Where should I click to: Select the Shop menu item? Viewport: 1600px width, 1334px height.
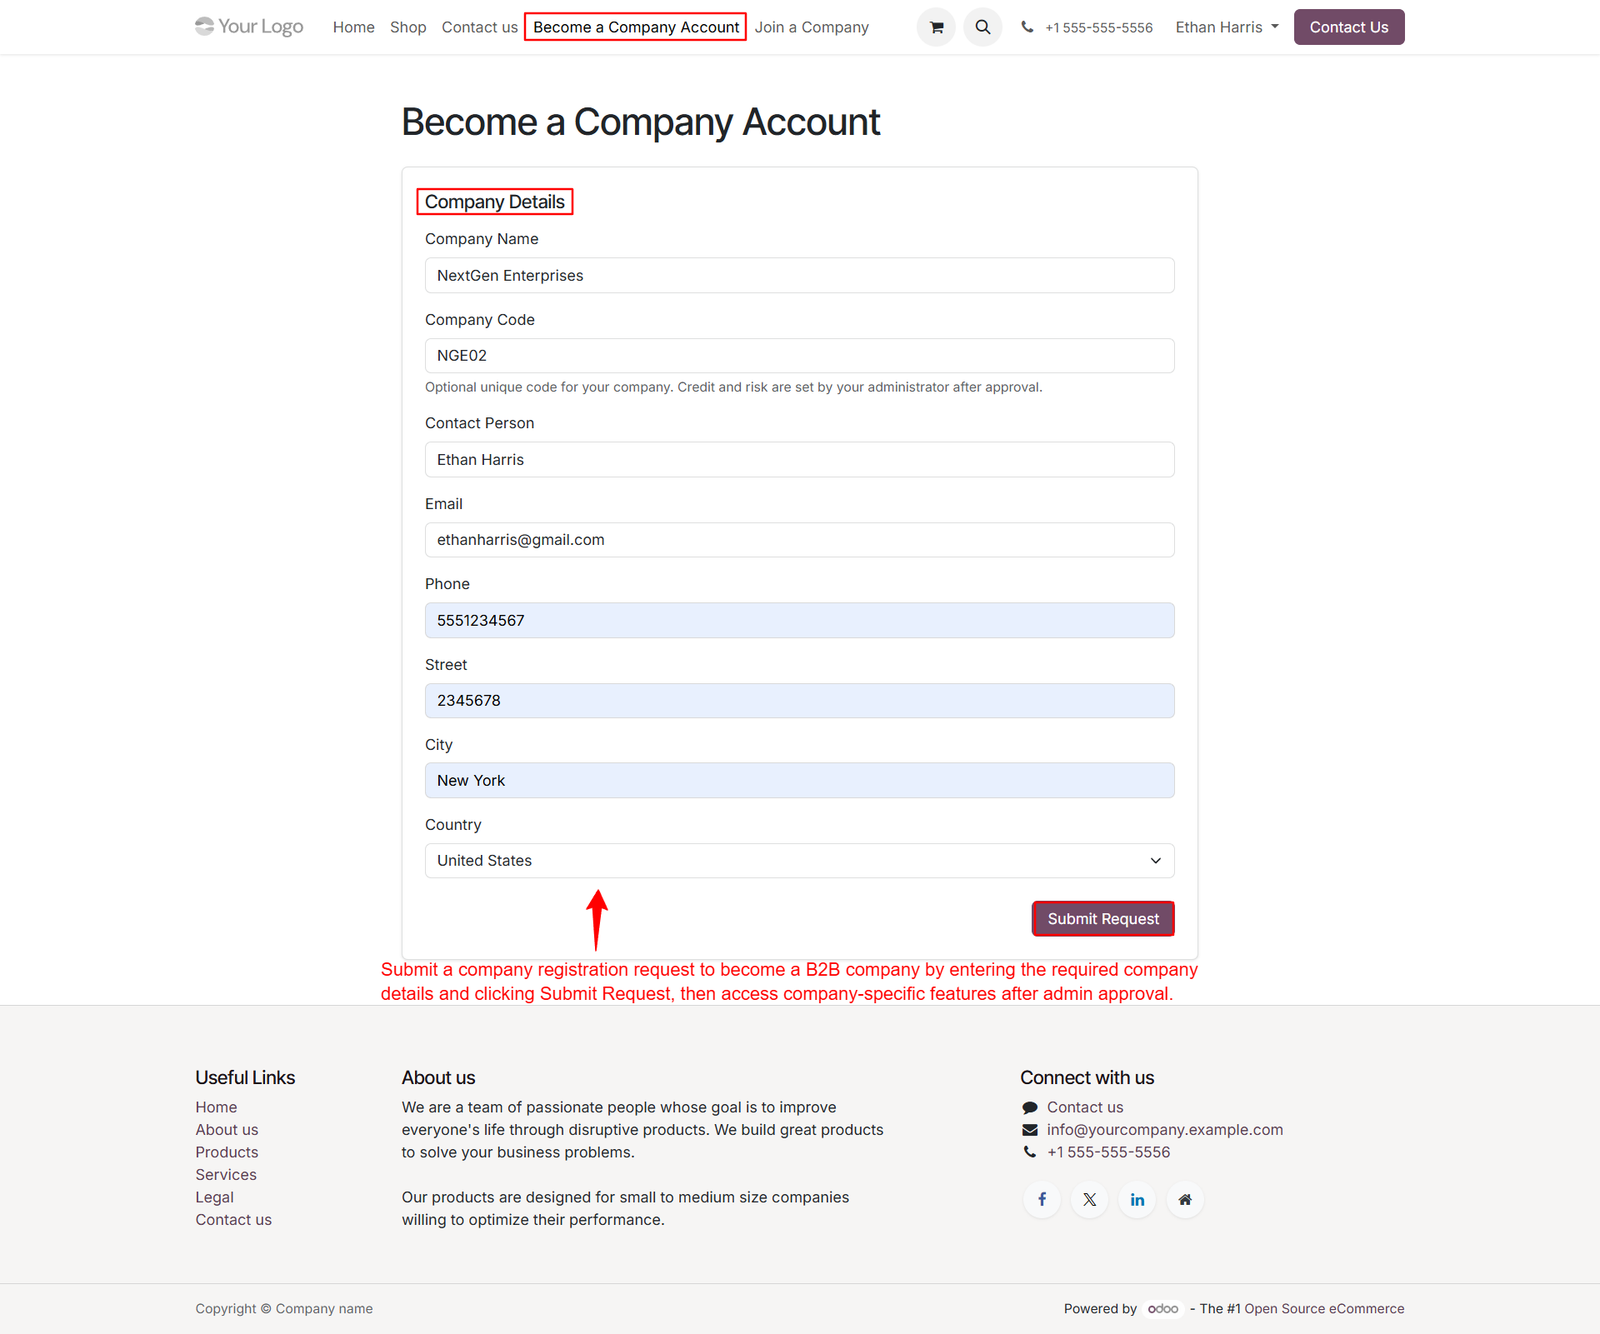408,27
